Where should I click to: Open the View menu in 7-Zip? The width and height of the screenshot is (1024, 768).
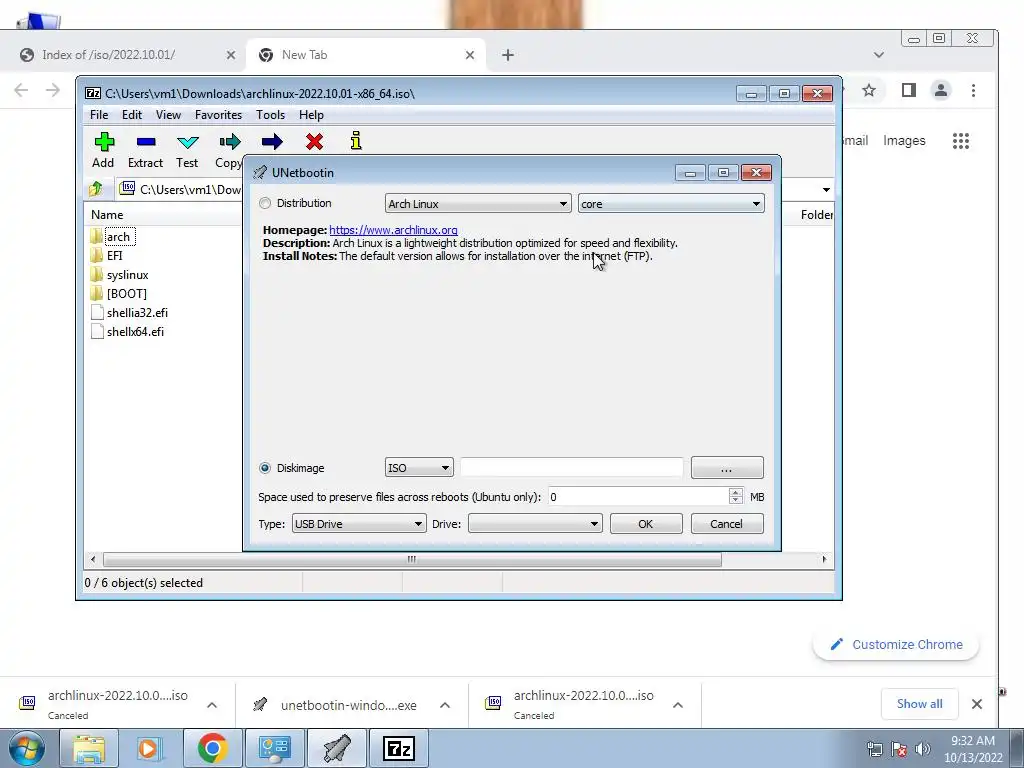[168, 115]
